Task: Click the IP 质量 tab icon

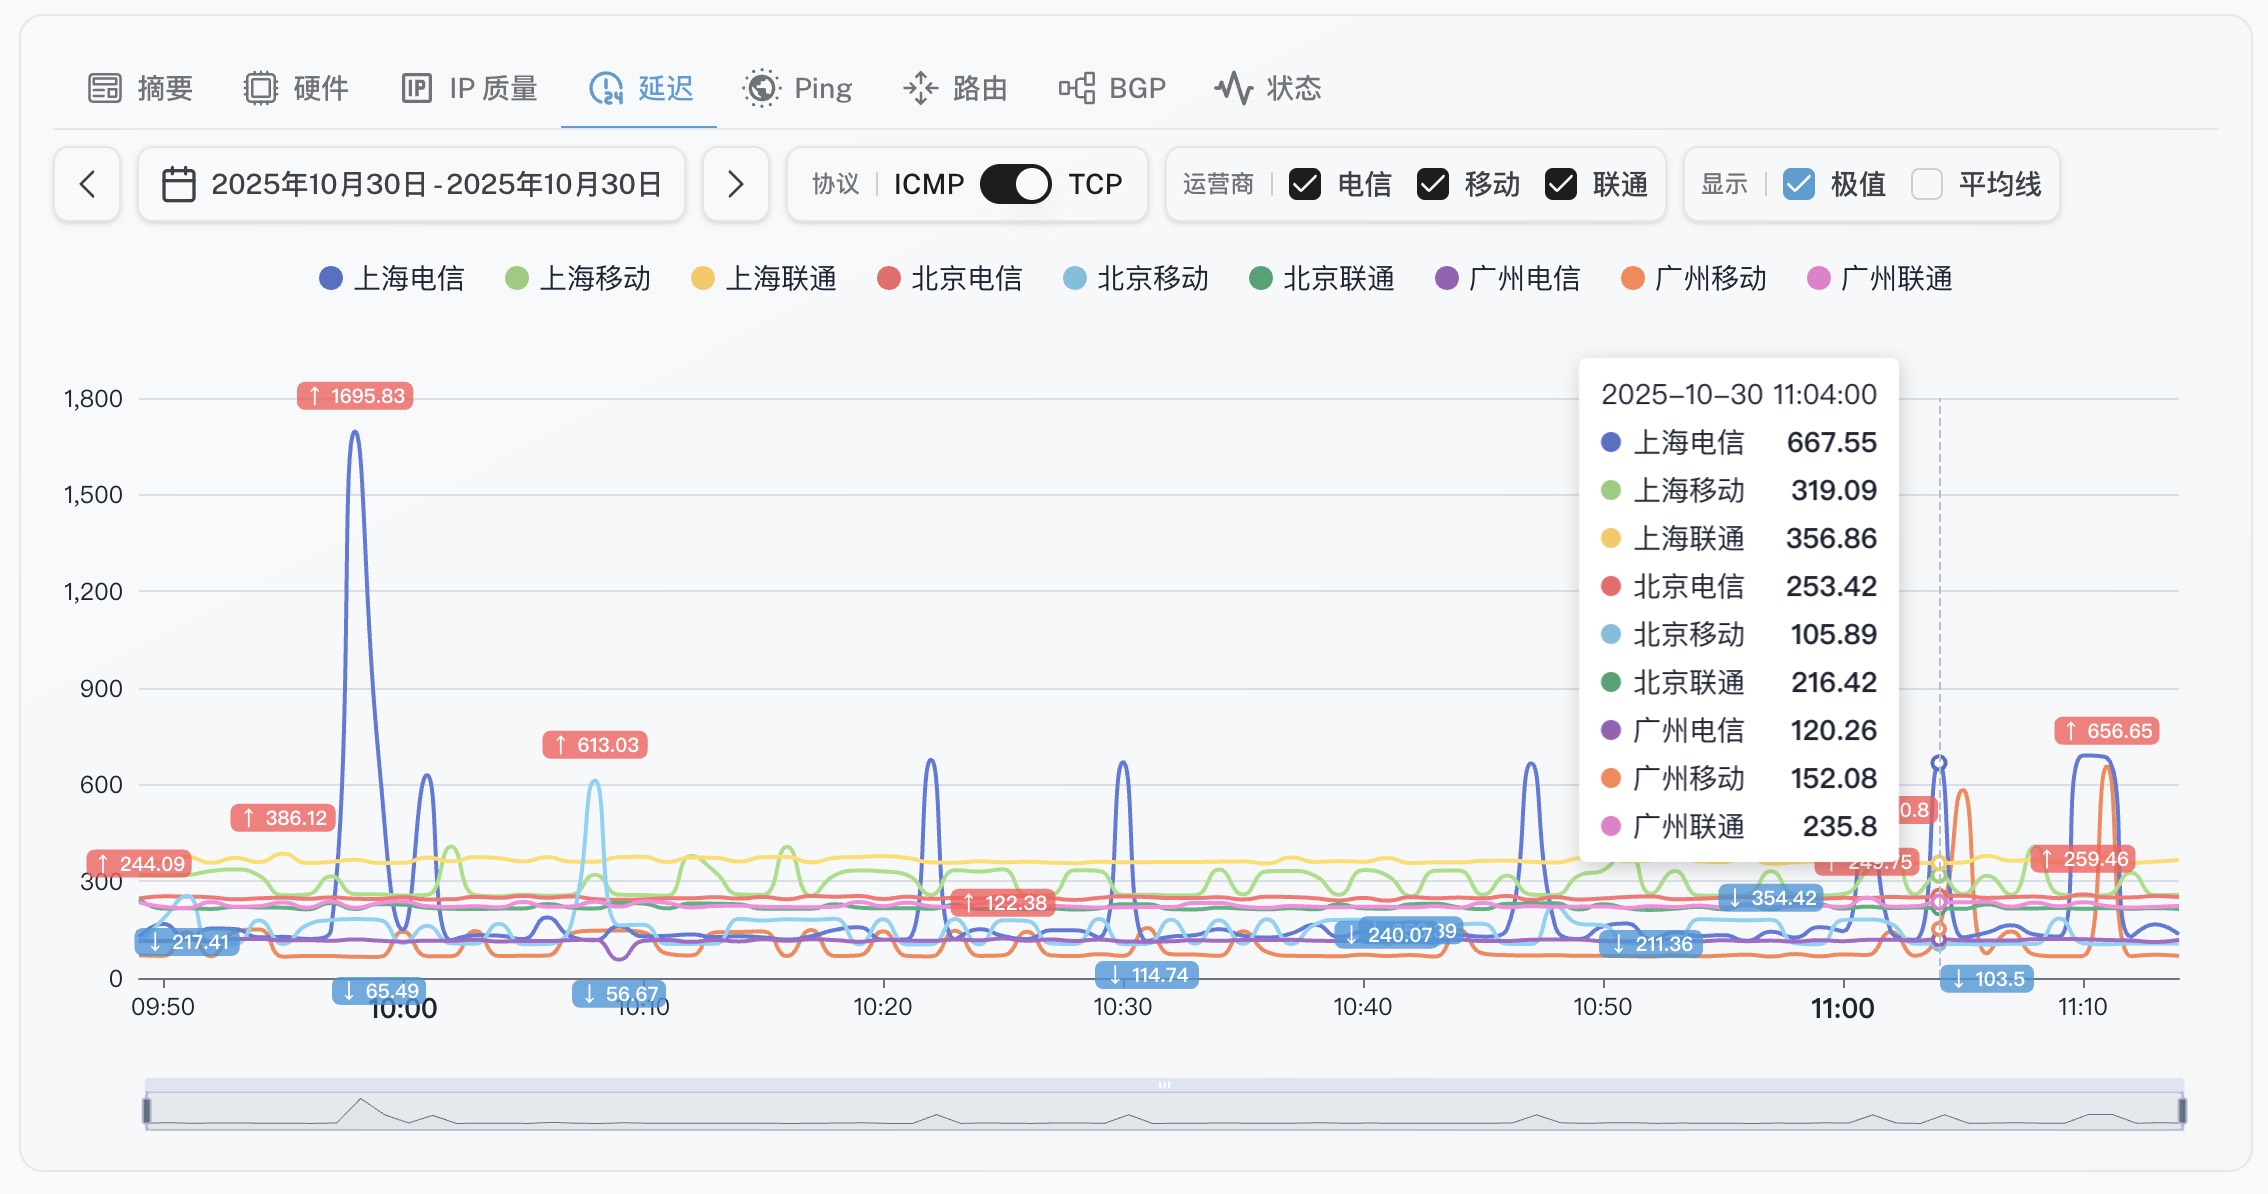Action: tap(416, 88)
